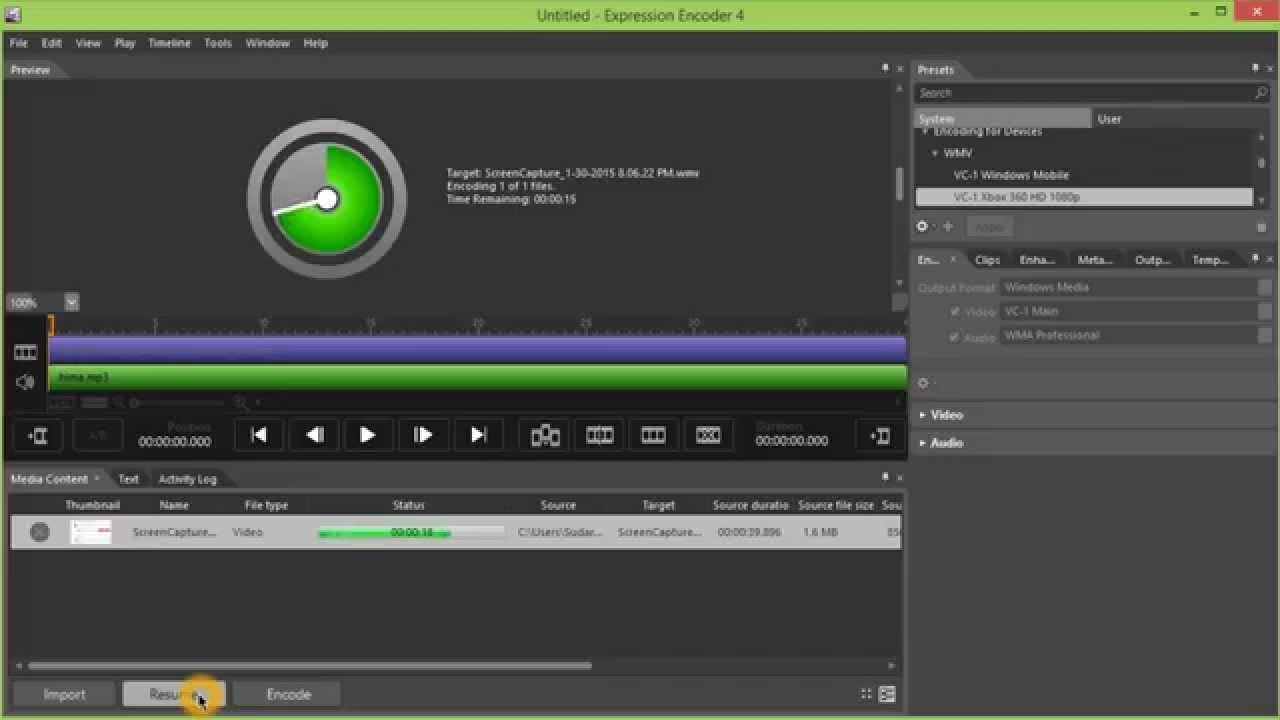Image resolution: width=1280 pixels, height=720 pixels.
Task: Close the Preview panel
Action: coord(899,70)
